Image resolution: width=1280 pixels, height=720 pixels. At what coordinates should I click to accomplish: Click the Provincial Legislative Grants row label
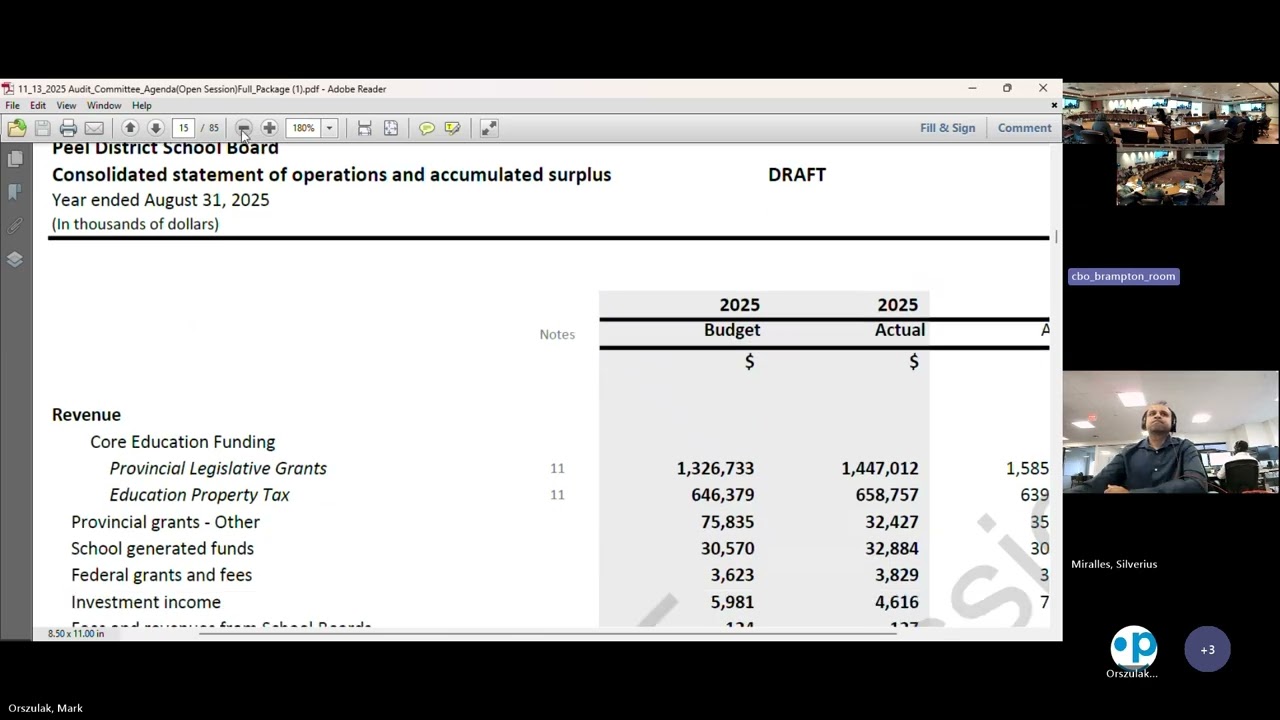(x=218, y=468)
